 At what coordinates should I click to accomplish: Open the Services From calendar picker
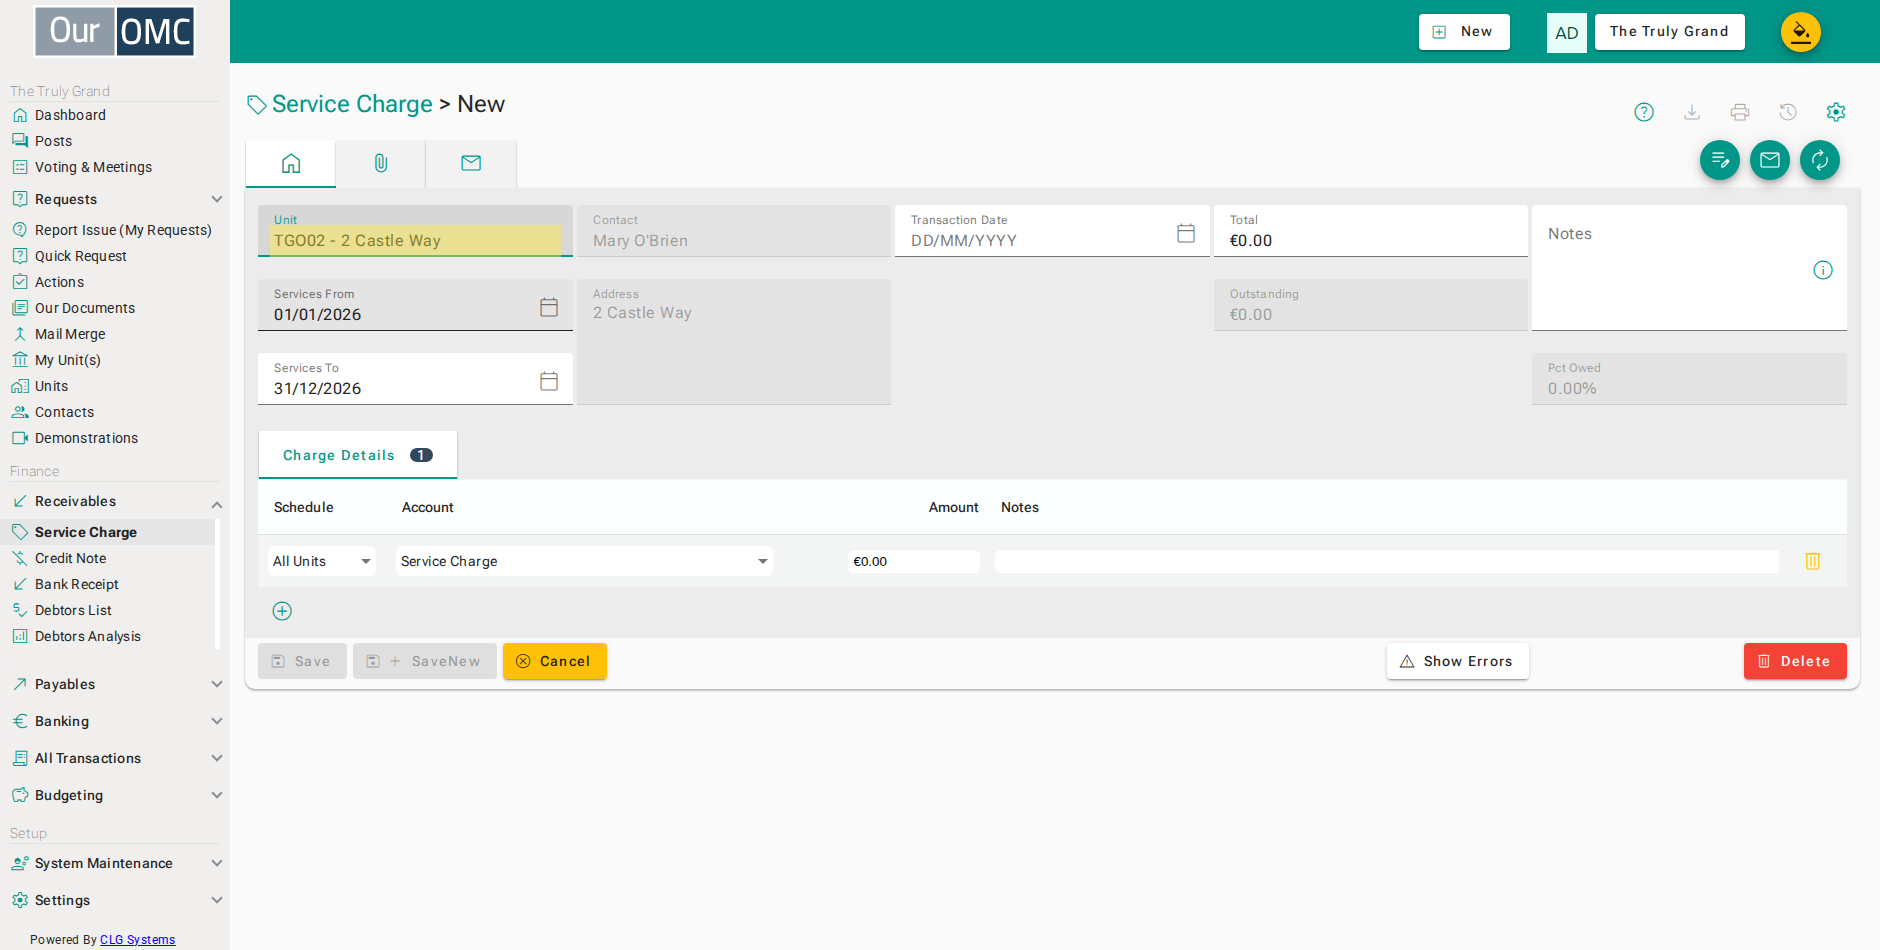(x=549, y=307)
